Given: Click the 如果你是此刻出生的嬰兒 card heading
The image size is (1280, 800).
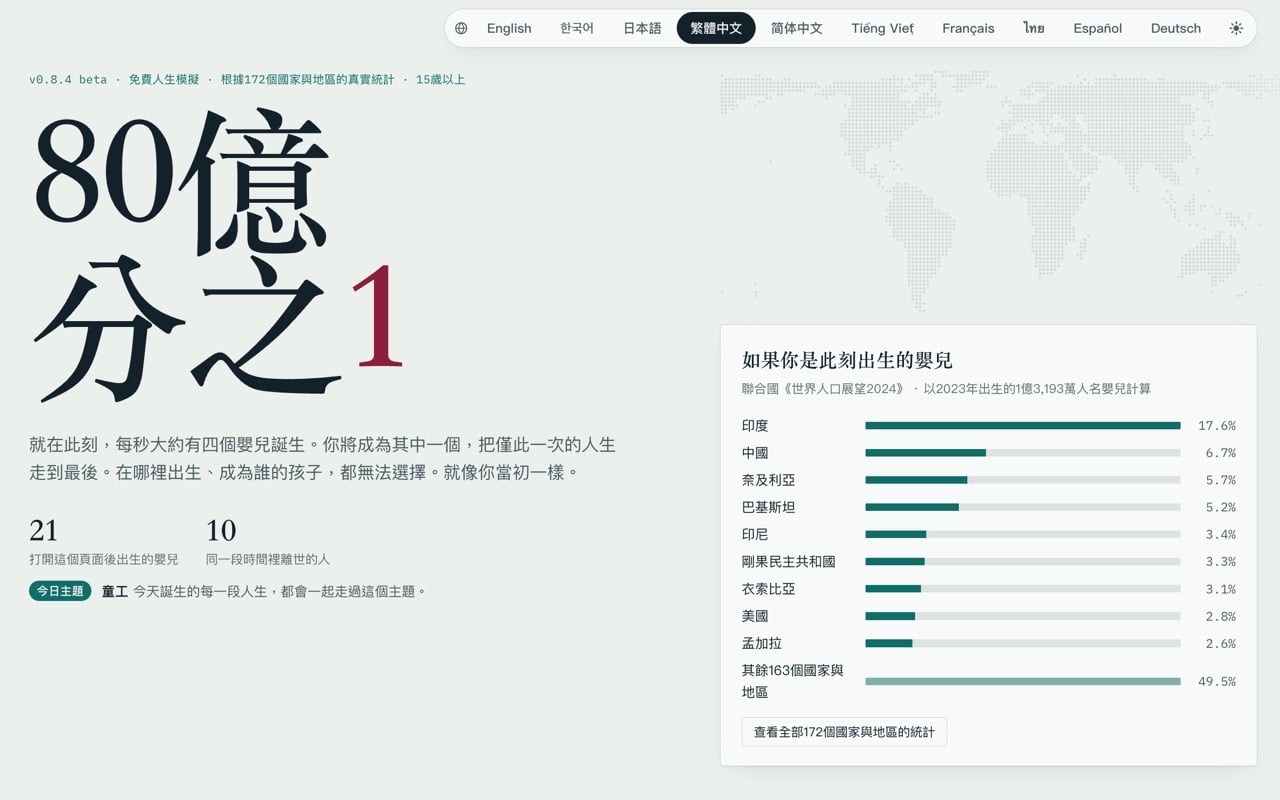Looking at the screenshot, I should [847, 360].
